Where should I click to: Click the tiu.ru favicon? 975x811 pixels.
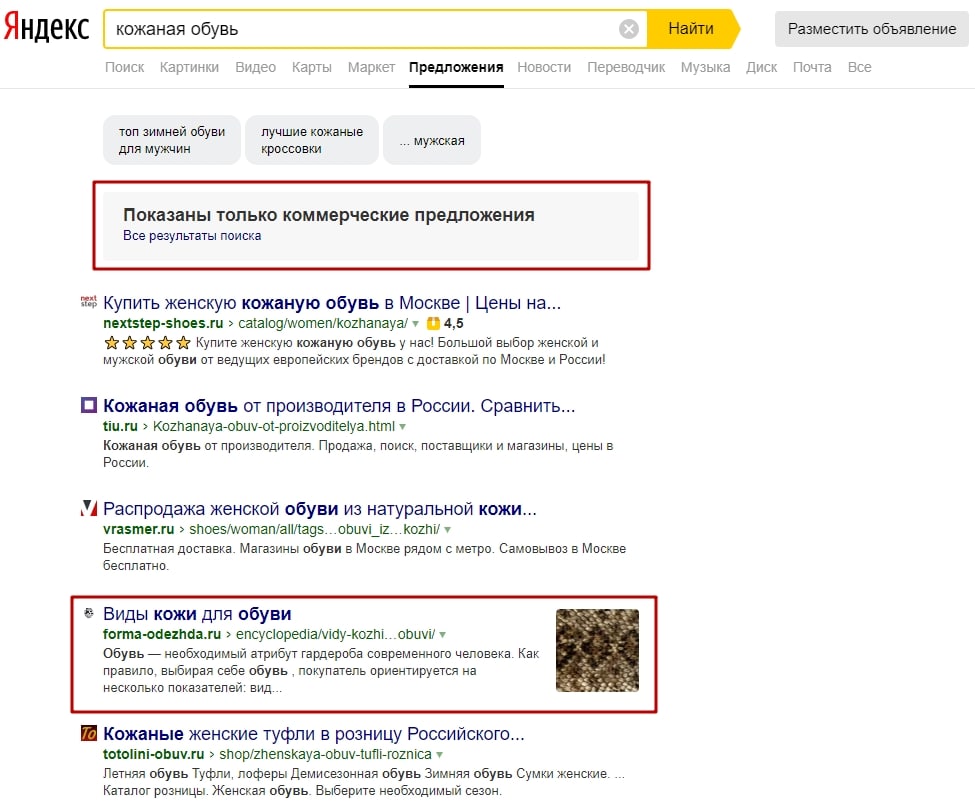89,406
